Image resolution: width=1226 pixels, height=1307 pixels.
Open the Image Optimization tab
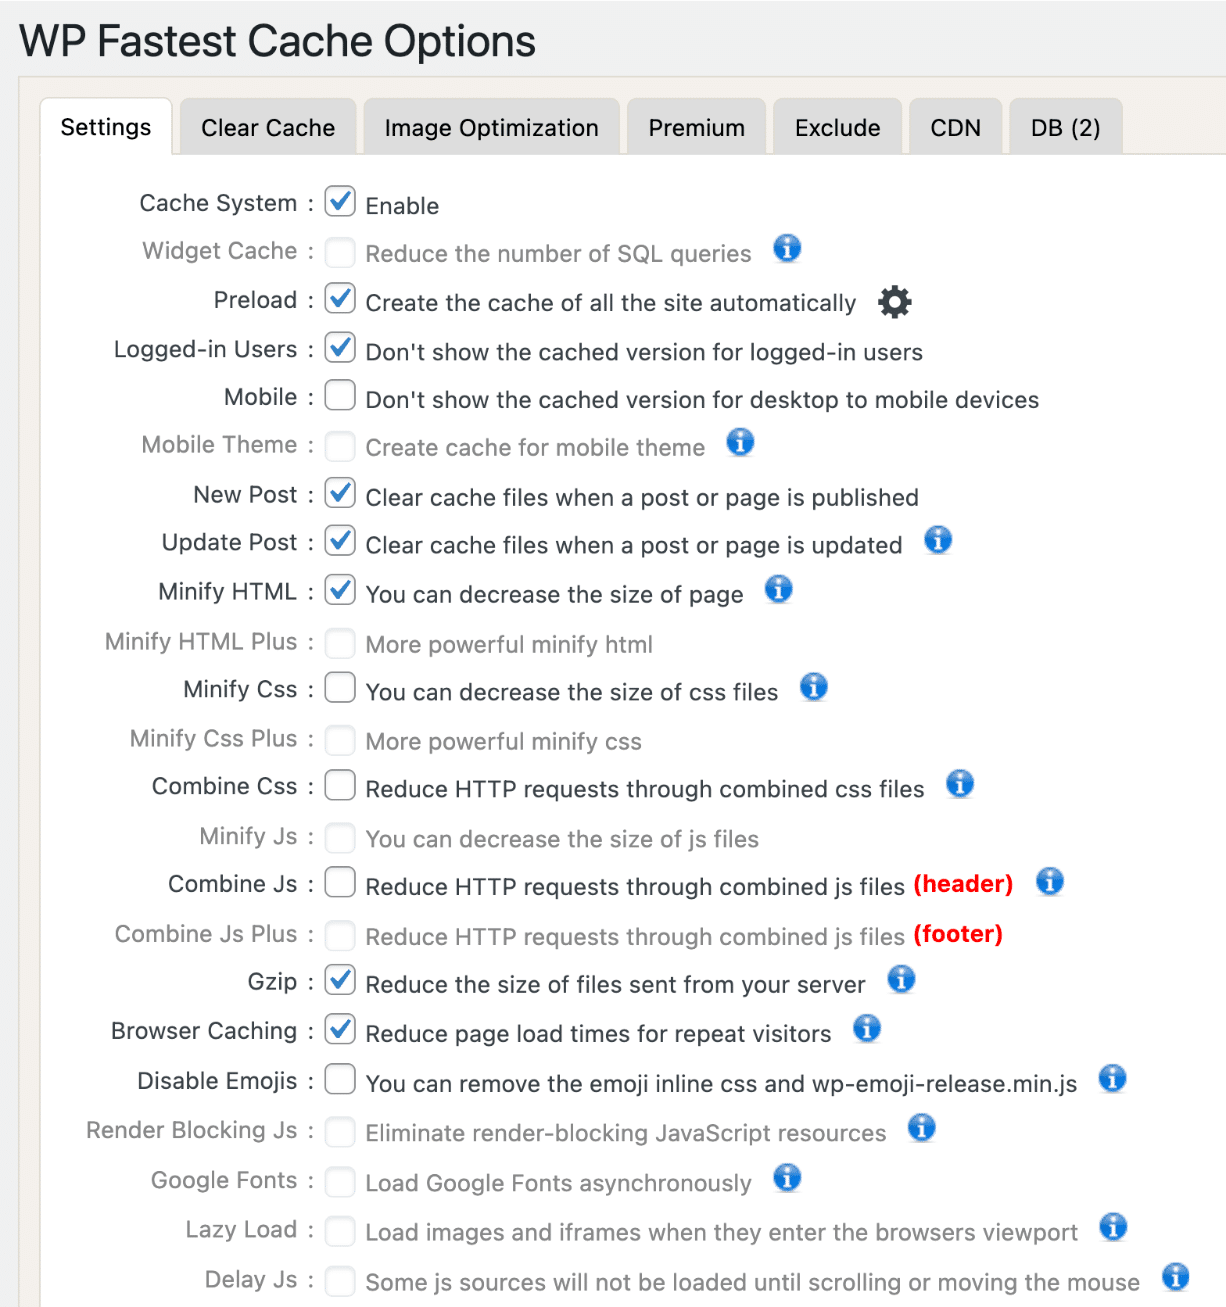pyautogui.click(x=491, y=128)
